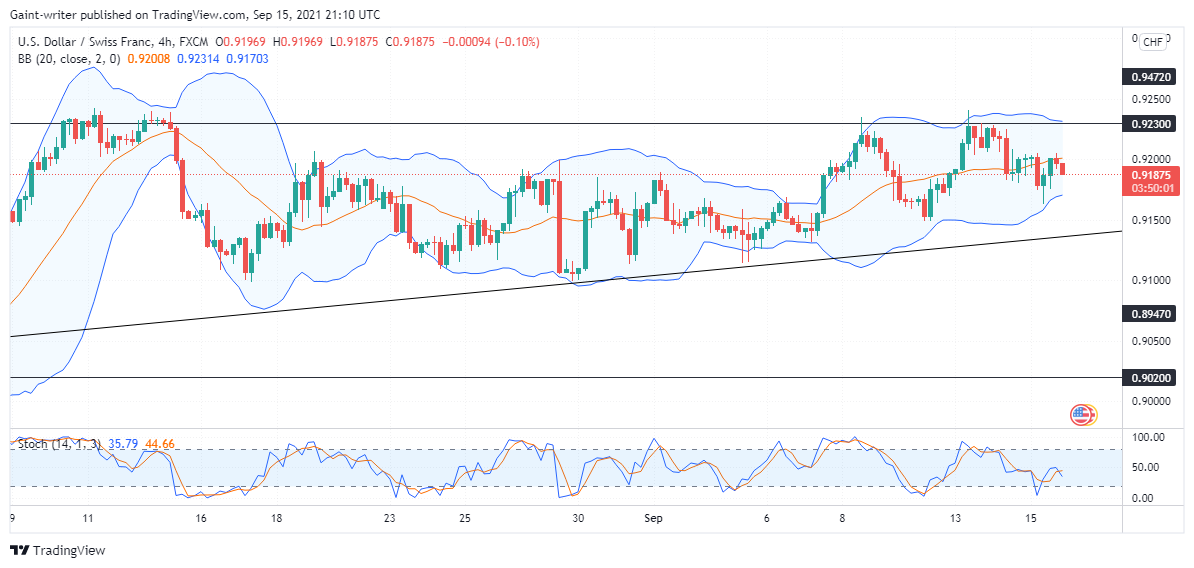Click the US flag economic event icon
The height and width of the screenshot is (568, 1194).
1081,415
